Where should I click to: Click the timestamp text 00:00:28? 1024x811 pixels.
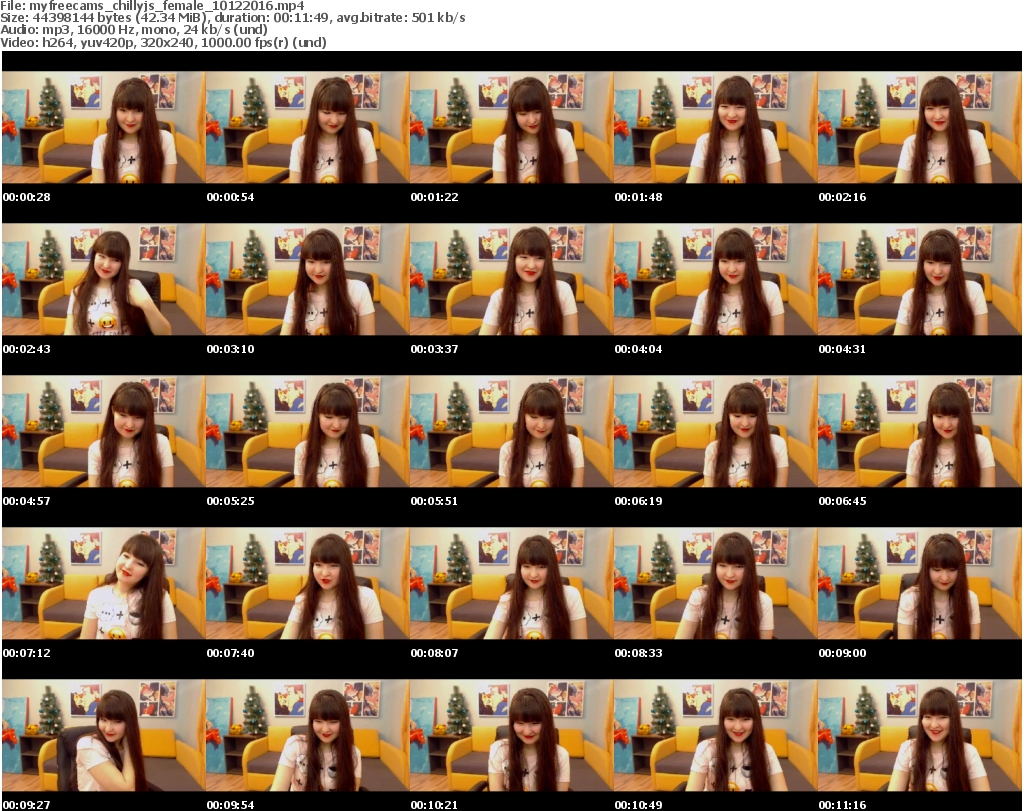27,197
